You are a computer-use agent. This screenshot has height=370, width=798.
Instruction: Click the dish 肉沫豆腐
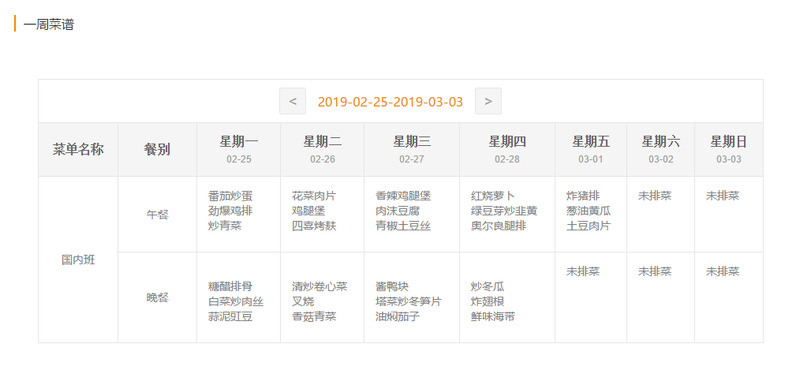pos(397,211)
